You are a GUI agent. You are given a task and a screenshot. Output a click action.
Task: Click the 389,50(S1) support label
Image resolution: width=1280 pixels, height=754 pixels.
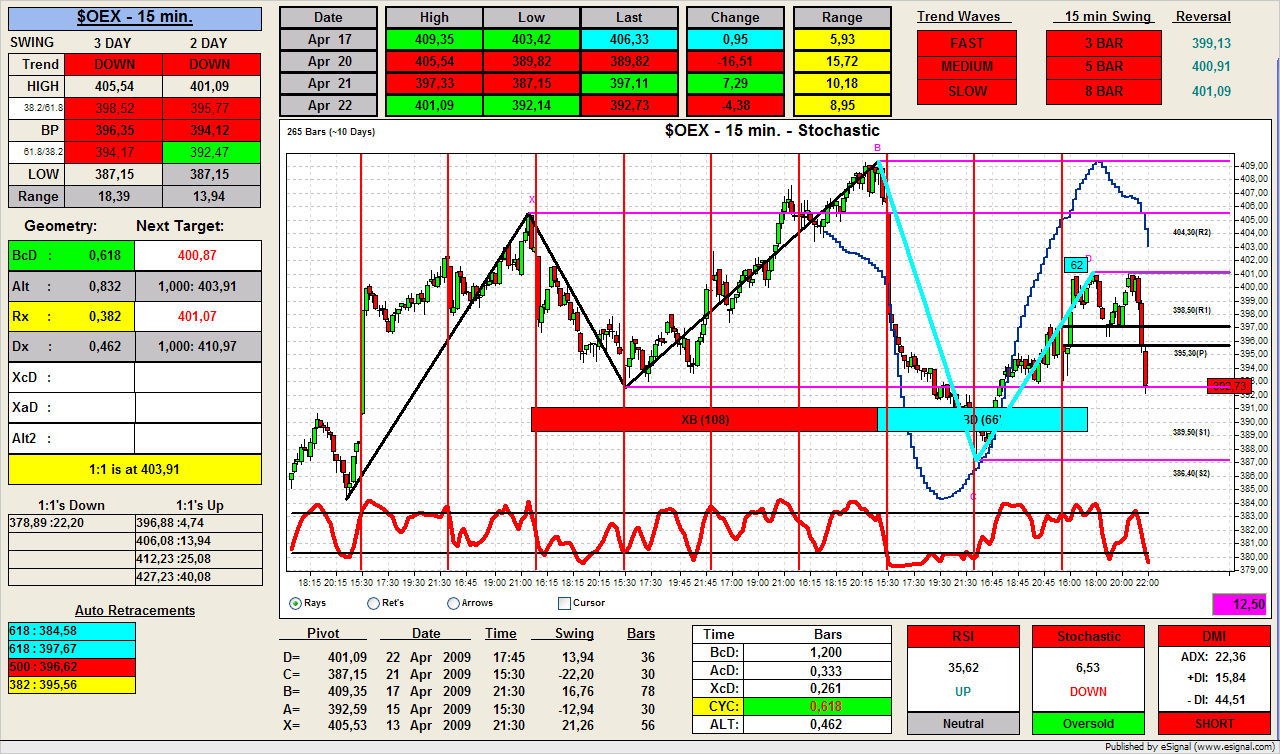[1191, 432]
